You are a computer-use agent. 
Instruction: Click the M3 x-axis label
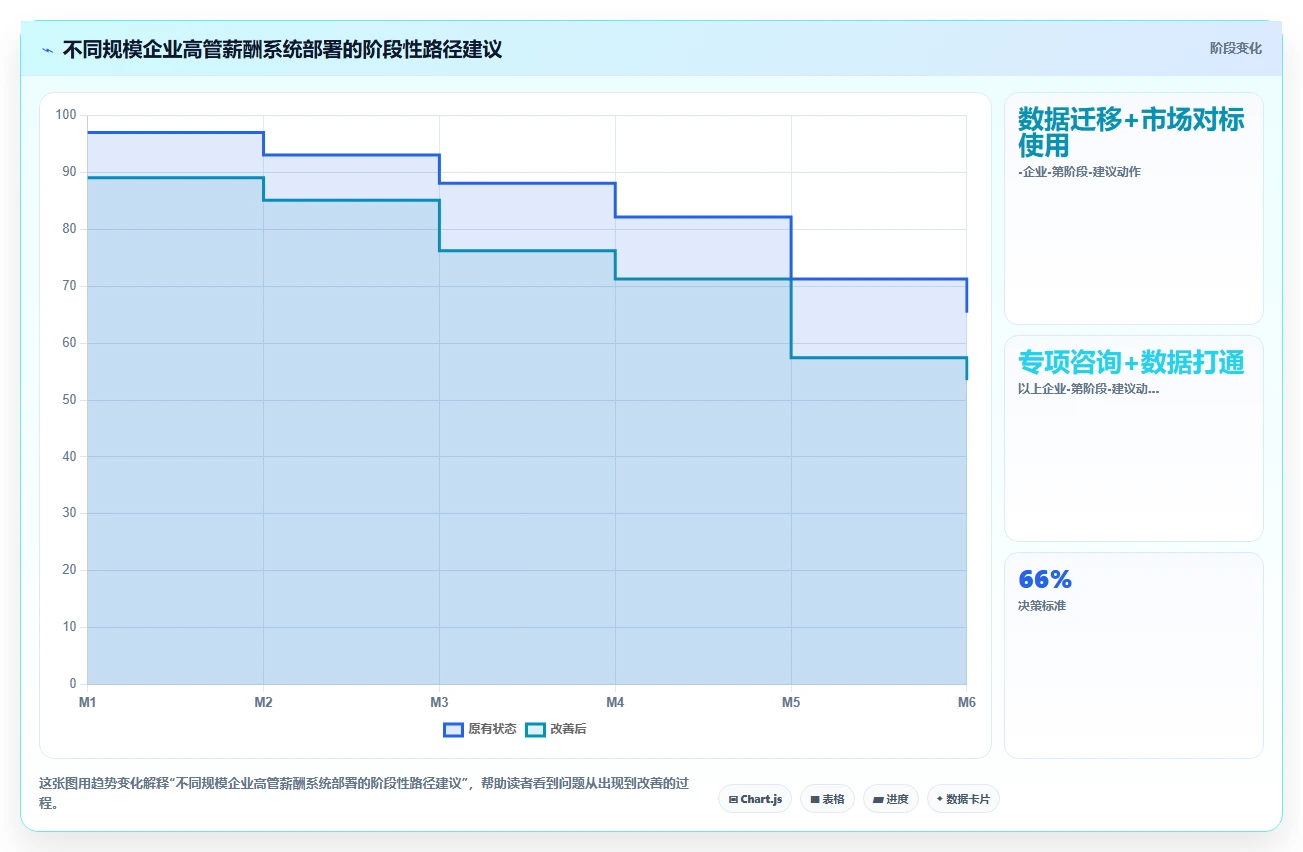pos(440,702)
